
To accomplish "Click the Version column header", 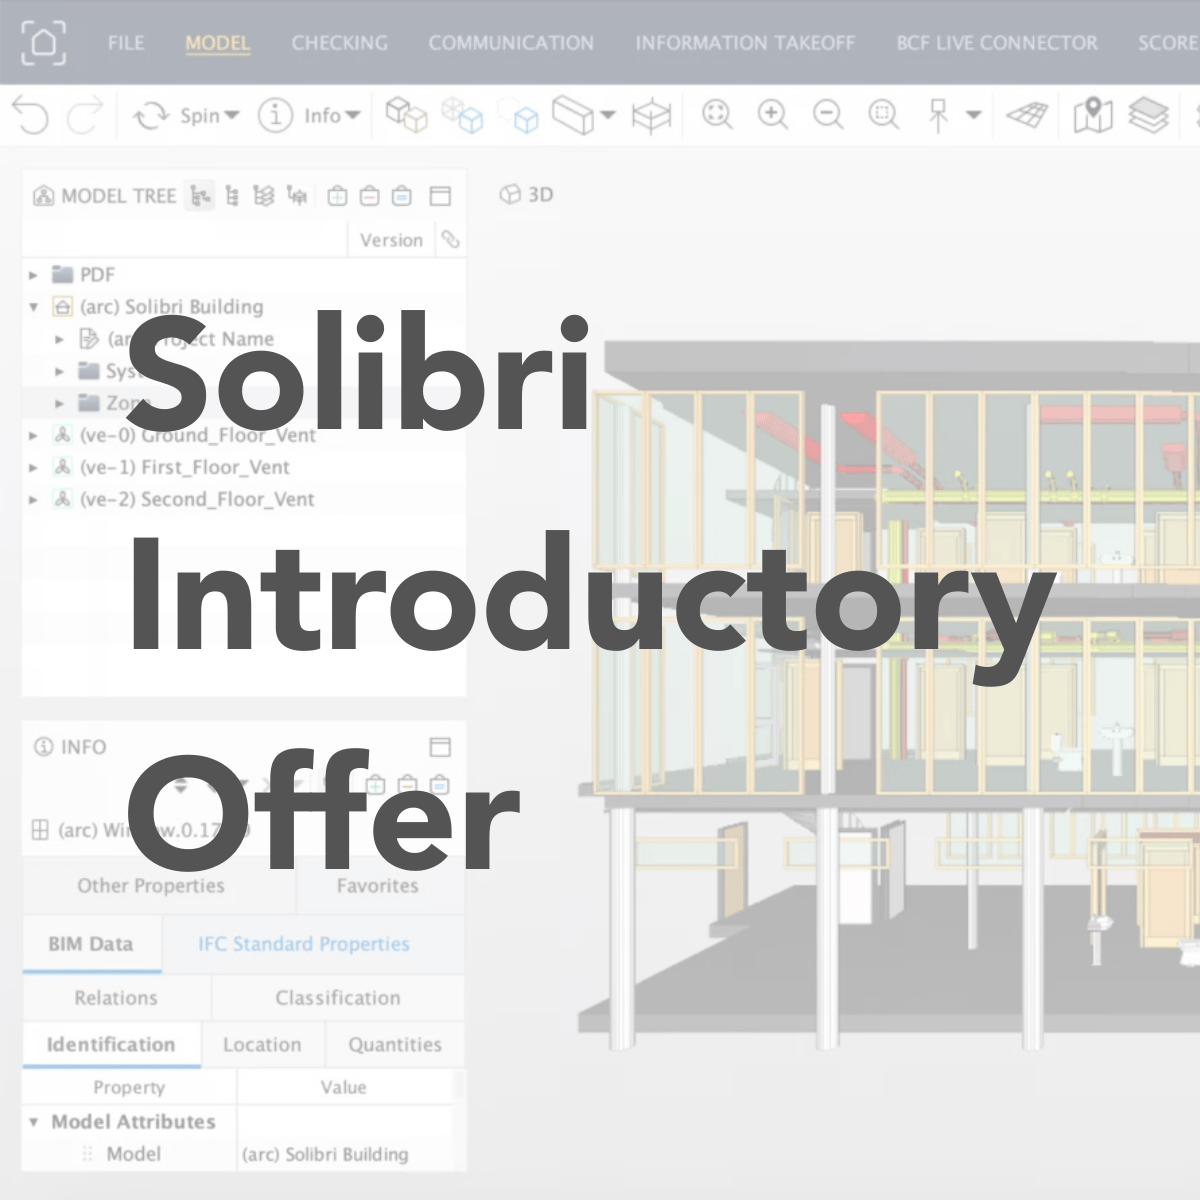I will (391, 240).
